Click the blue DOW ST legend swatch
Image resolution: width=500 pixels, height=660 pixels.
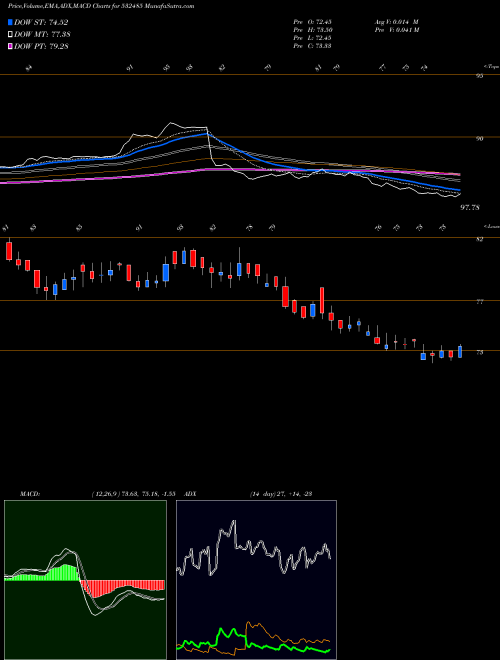click(10, 22)
